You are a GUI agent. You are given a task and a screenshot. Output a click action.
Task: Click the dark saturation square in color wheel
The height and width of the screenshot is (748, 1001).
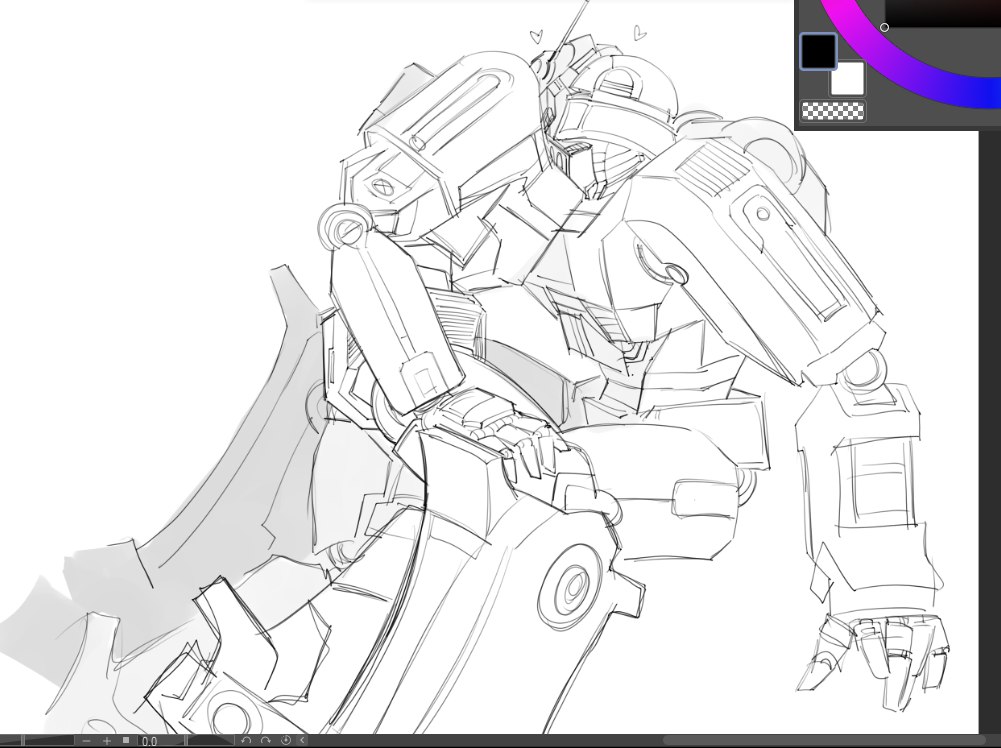click(942, 13)
